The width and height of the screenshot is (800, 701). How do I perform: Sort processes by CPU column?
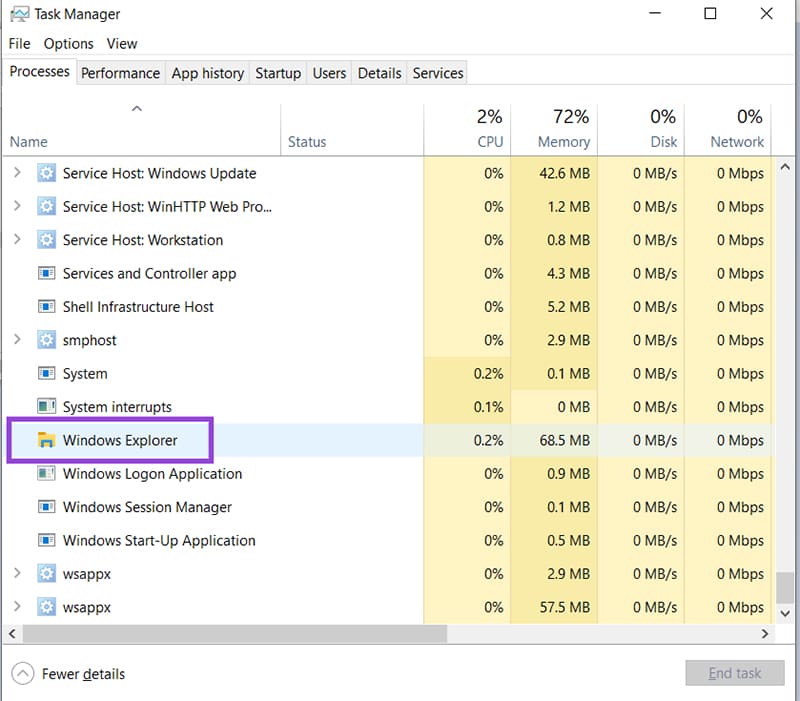467,130
